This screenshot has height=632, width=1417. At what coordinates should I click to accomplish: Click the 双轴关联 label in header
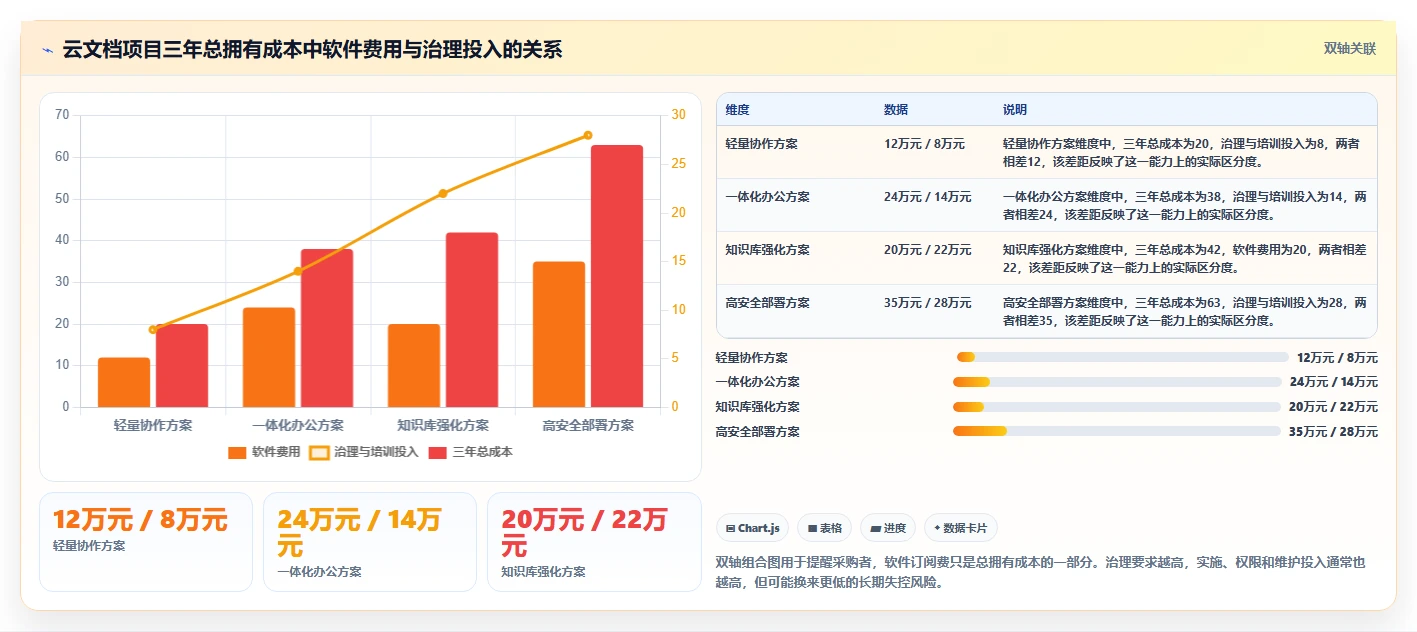click(1350, 49)
